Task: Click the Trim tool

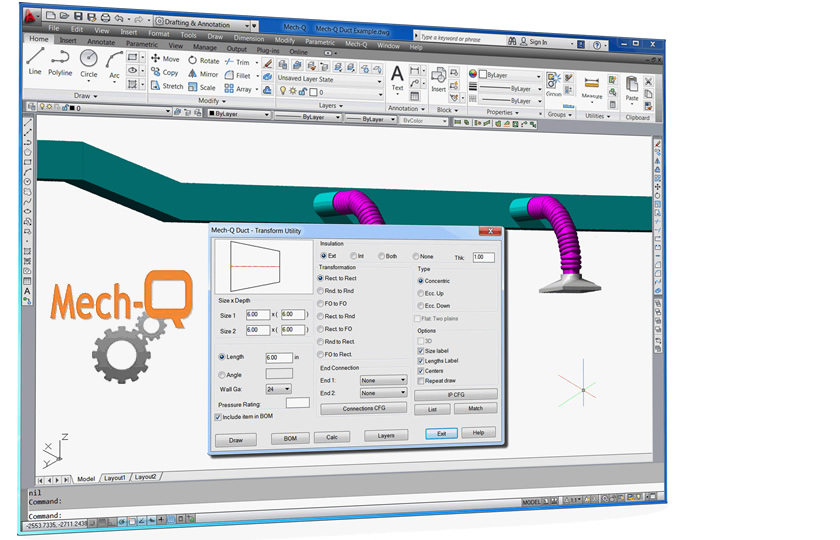Action: [237, 62]
